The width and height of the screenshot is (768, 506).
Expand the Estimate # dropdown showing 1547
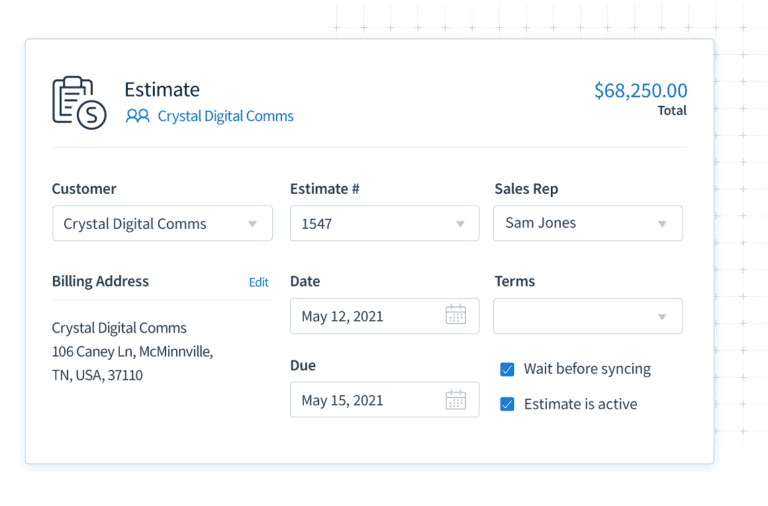(383, 224)
